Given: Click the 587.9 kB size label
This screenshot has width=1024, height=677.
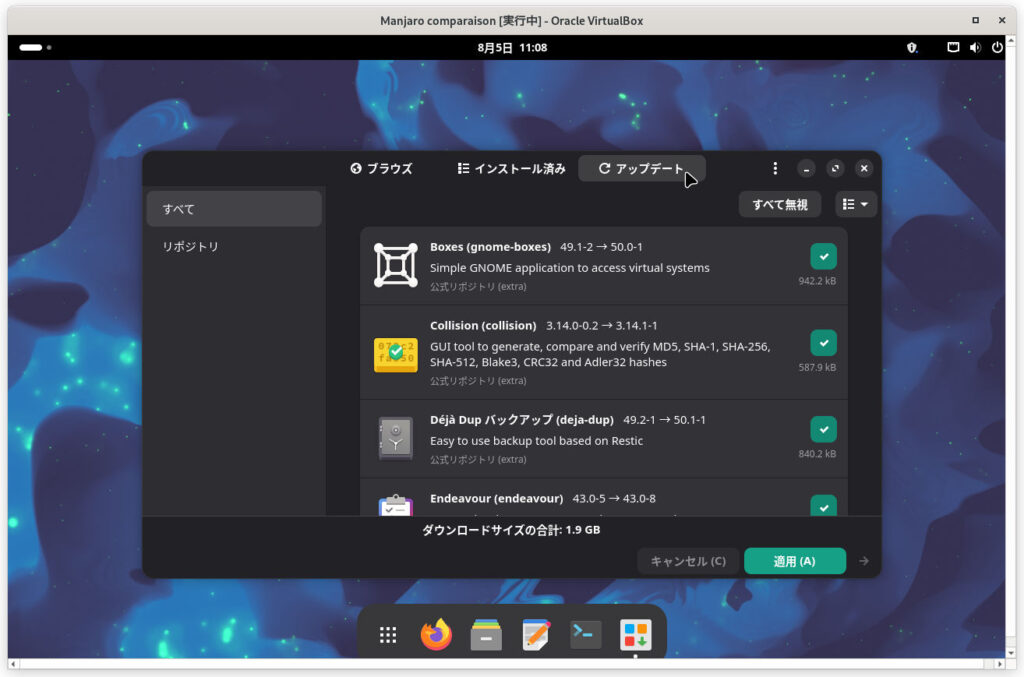Looking at the screenshot, I should [x=817, y=367].
